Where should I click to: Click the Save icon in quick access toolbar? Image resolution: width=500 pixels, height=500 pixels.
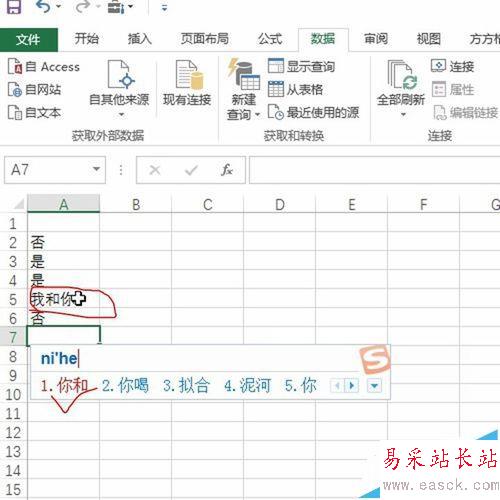(14, 6)
